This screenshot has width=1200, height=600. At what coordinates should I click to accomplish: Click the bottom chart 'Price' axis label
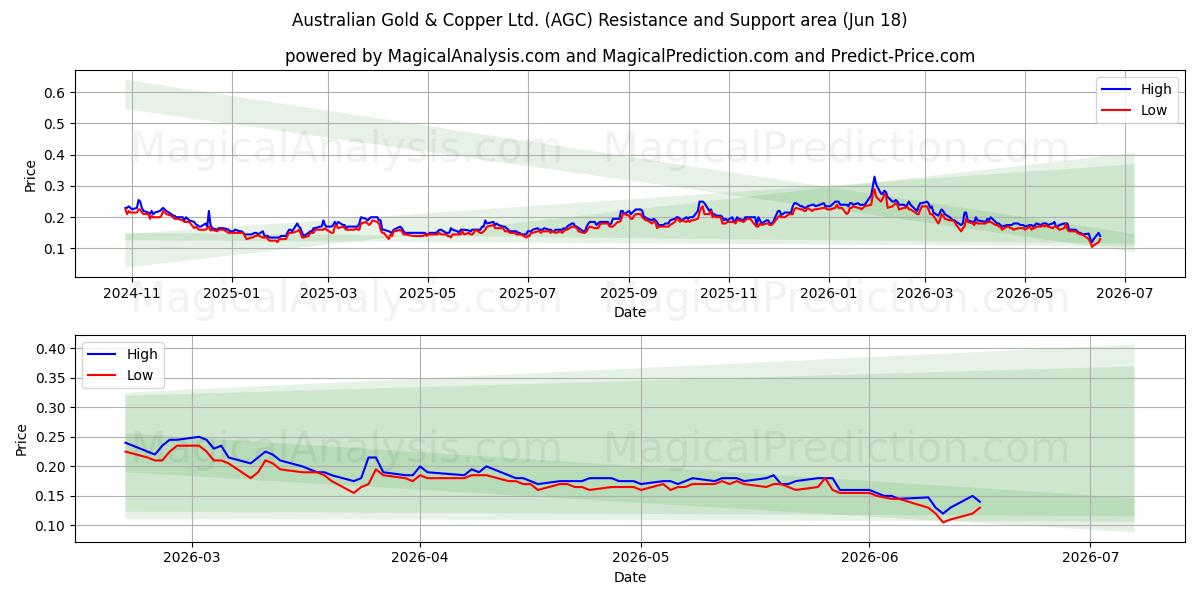point(22,439)
